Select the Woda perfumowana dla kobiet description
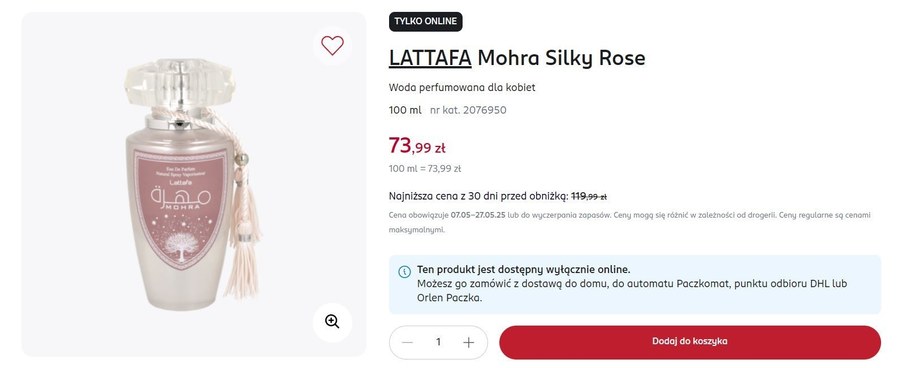The width and height of the screenshot is (915, 368). tap(462, 87)
